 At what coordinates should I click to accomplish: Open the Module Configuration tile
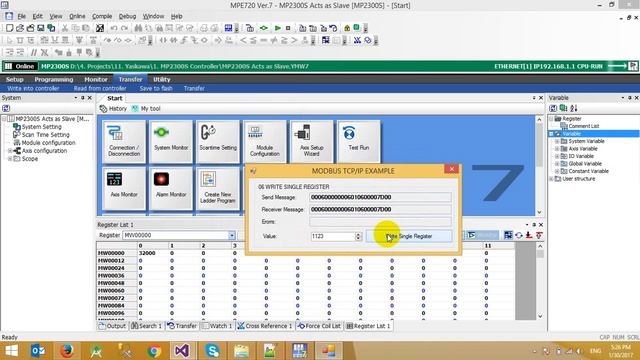[x=264, y=142]
